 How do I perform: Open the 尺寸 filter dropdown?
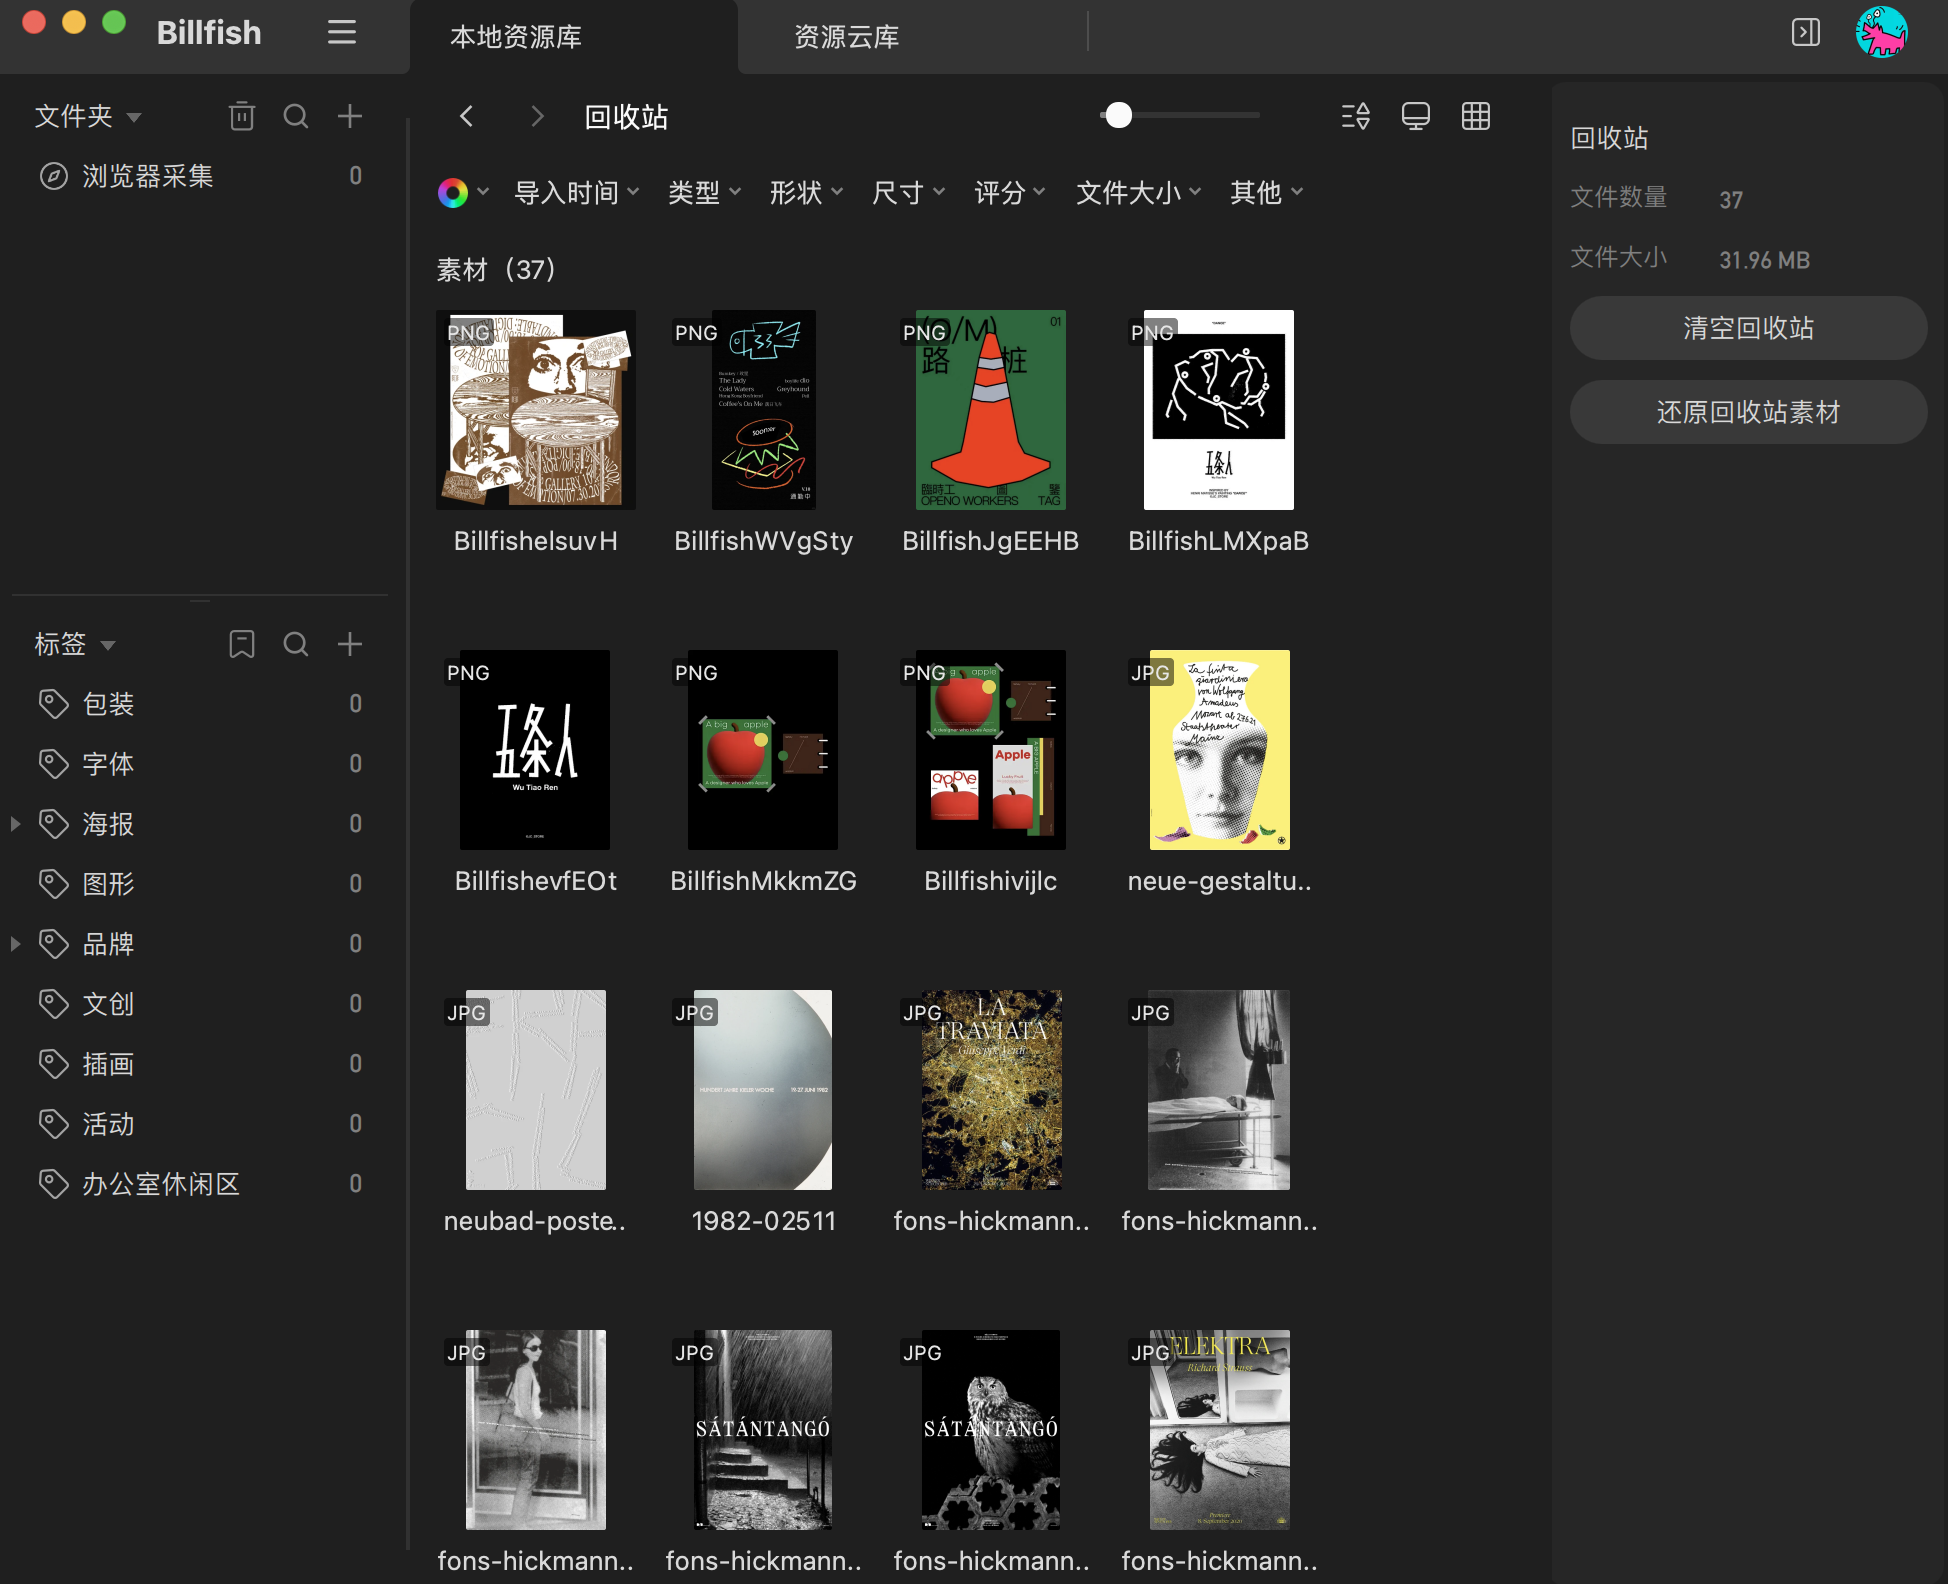point(909,193)
